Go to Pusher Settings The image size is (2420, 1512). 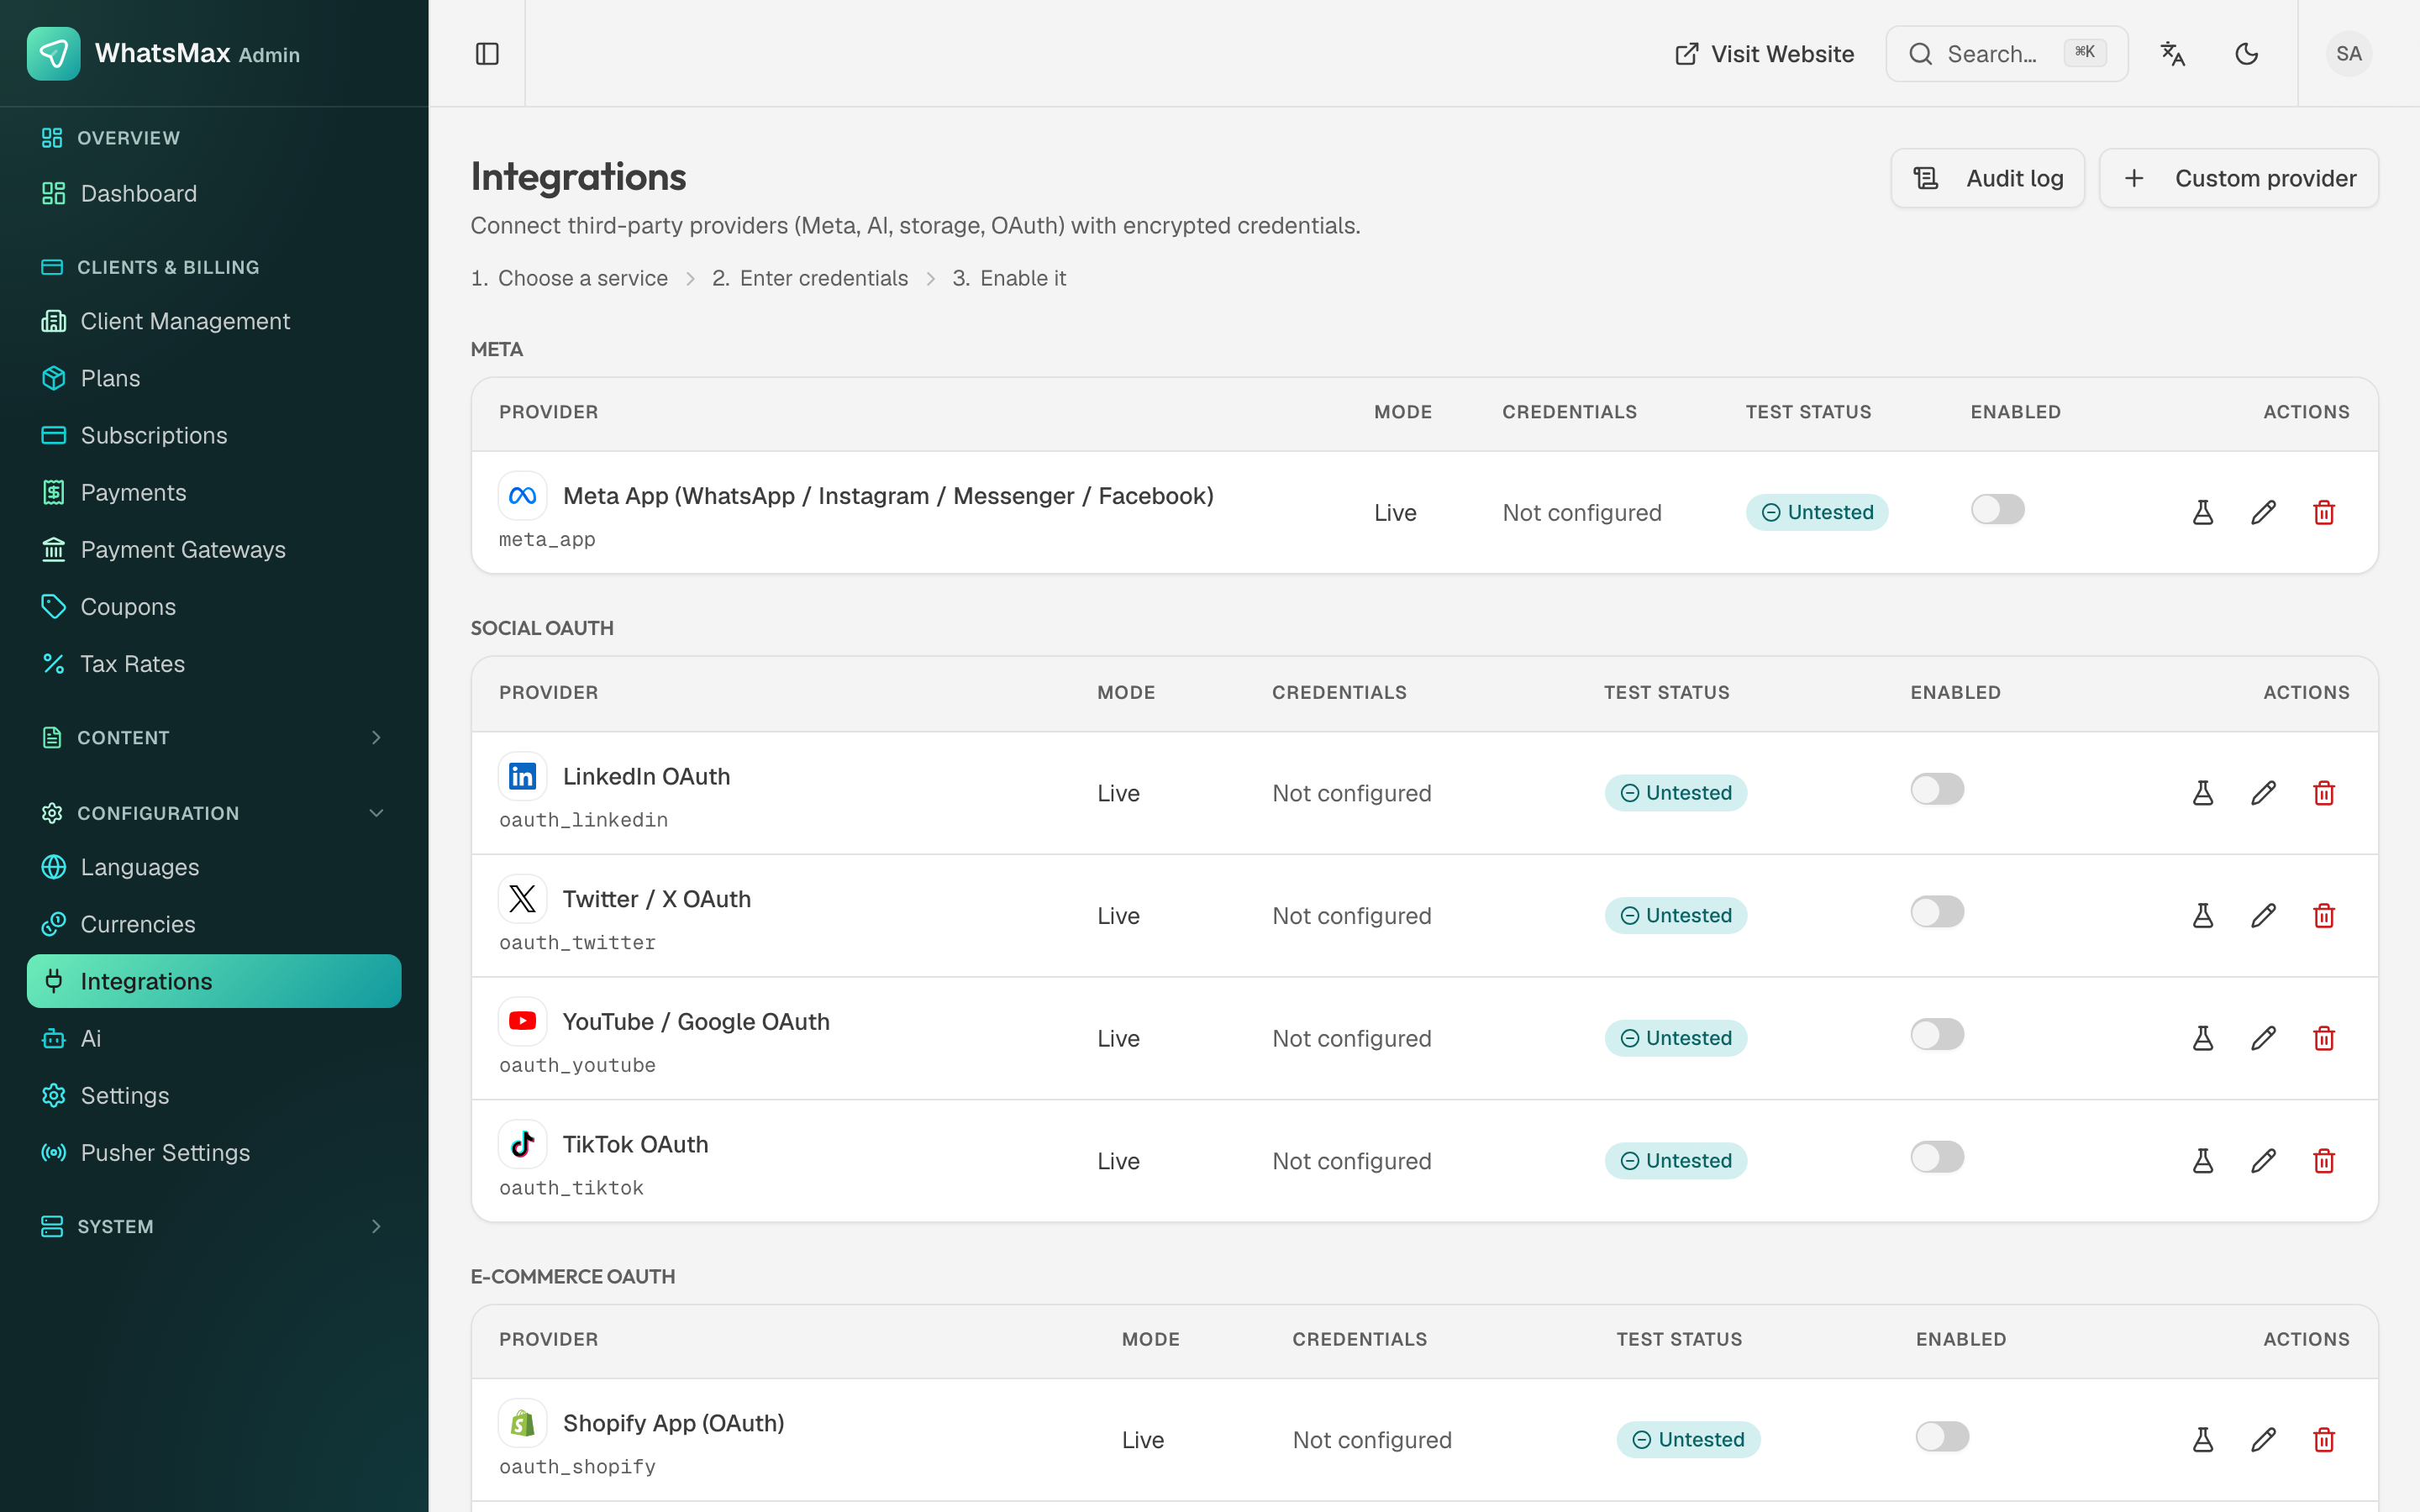[214, 1152]
